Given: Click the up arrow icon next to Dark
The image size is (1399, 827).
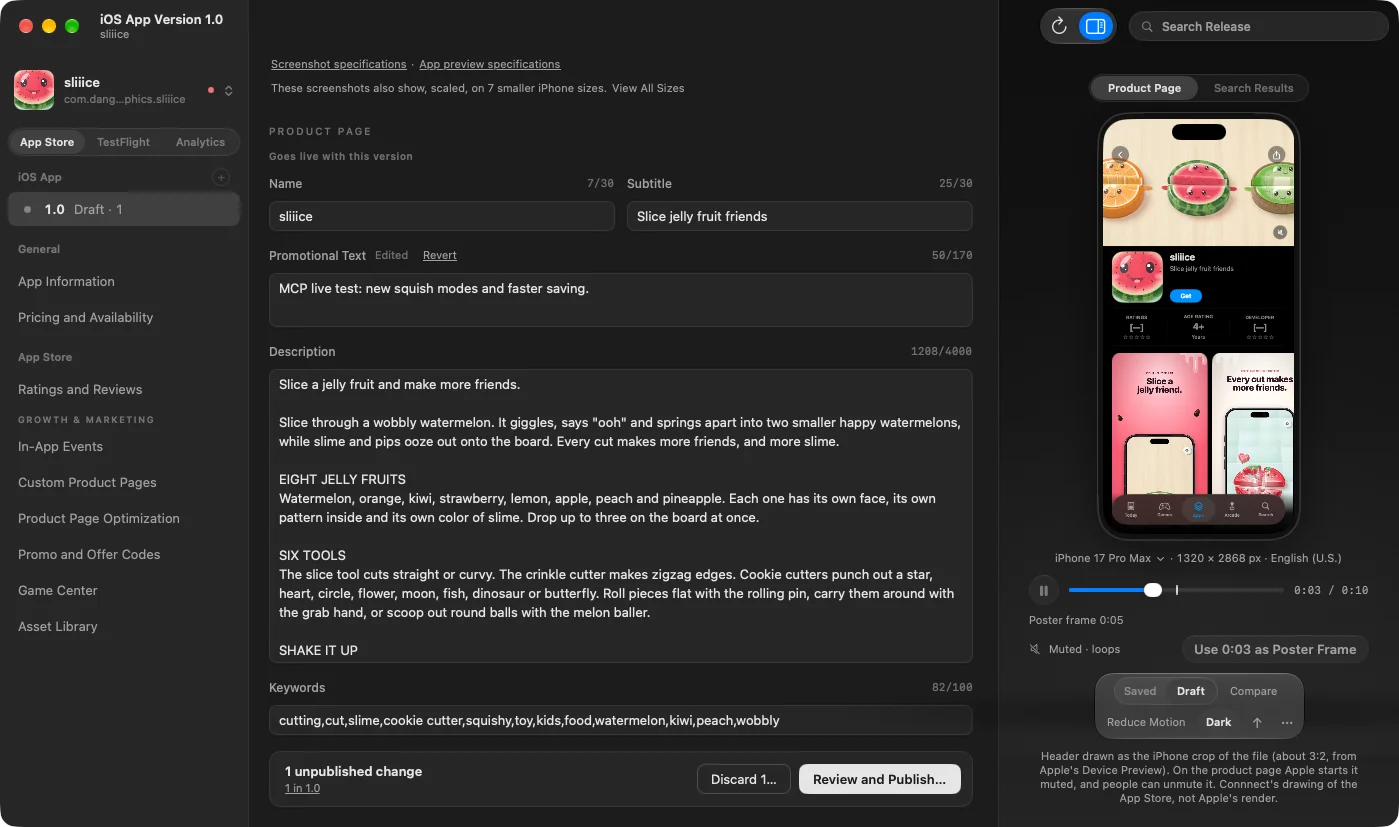Looking at the screenshot, I should click(1257, 722).
